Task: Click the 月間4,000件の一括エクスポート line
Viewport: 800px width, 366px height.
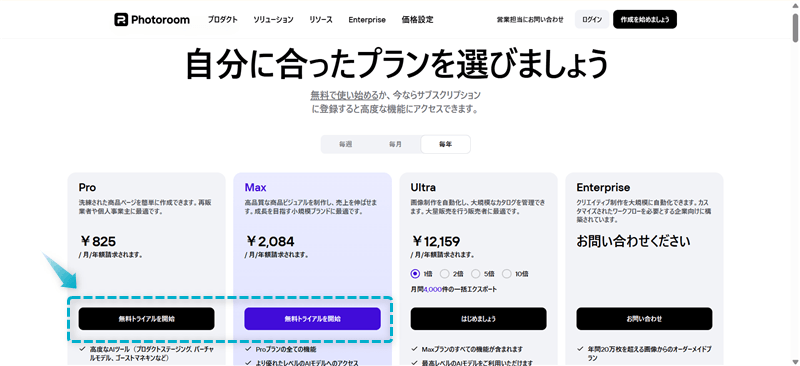Action: (x=454, y=289)
